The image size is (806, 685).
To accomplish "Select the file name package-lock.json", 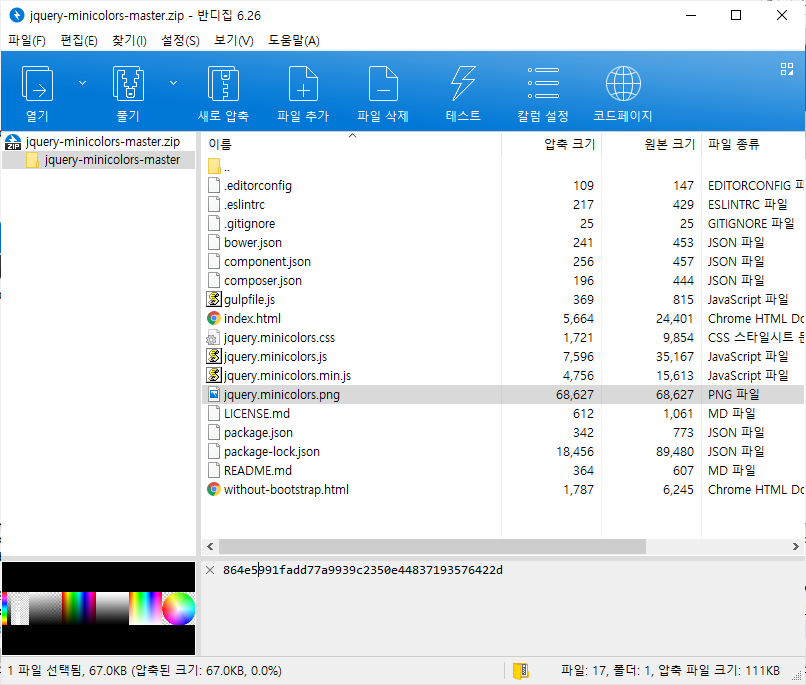I will (x=272, y=452).
